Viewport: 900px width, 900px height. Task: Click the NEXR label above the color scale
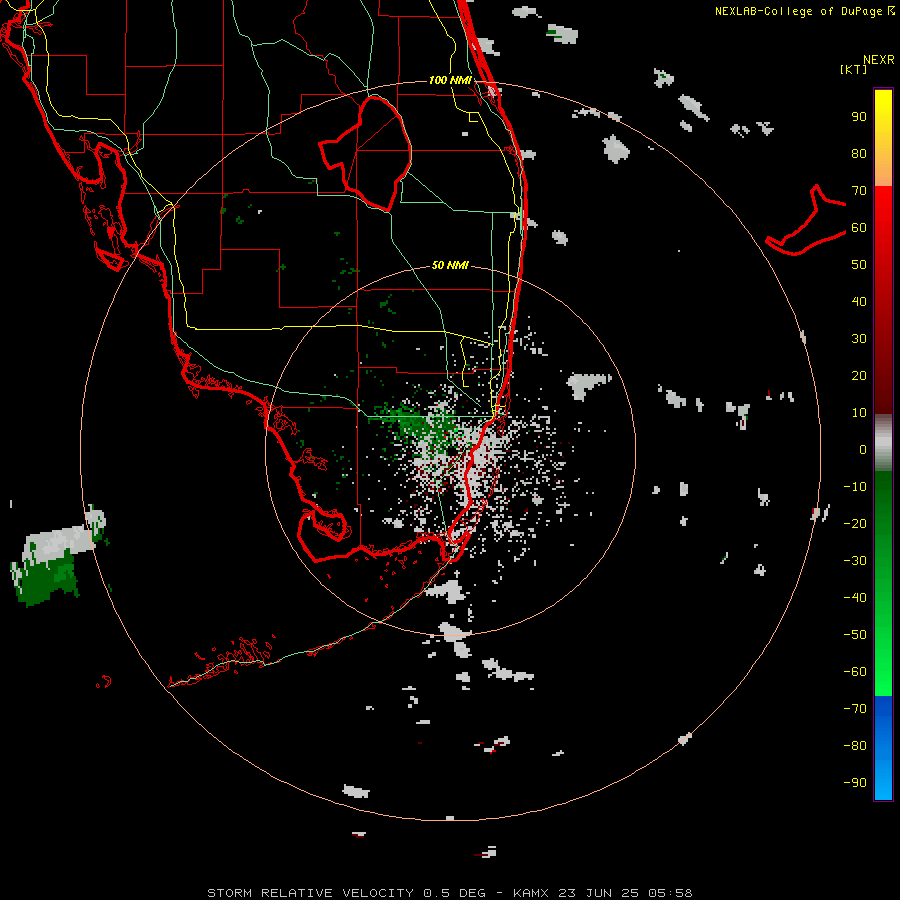point(879,60)
